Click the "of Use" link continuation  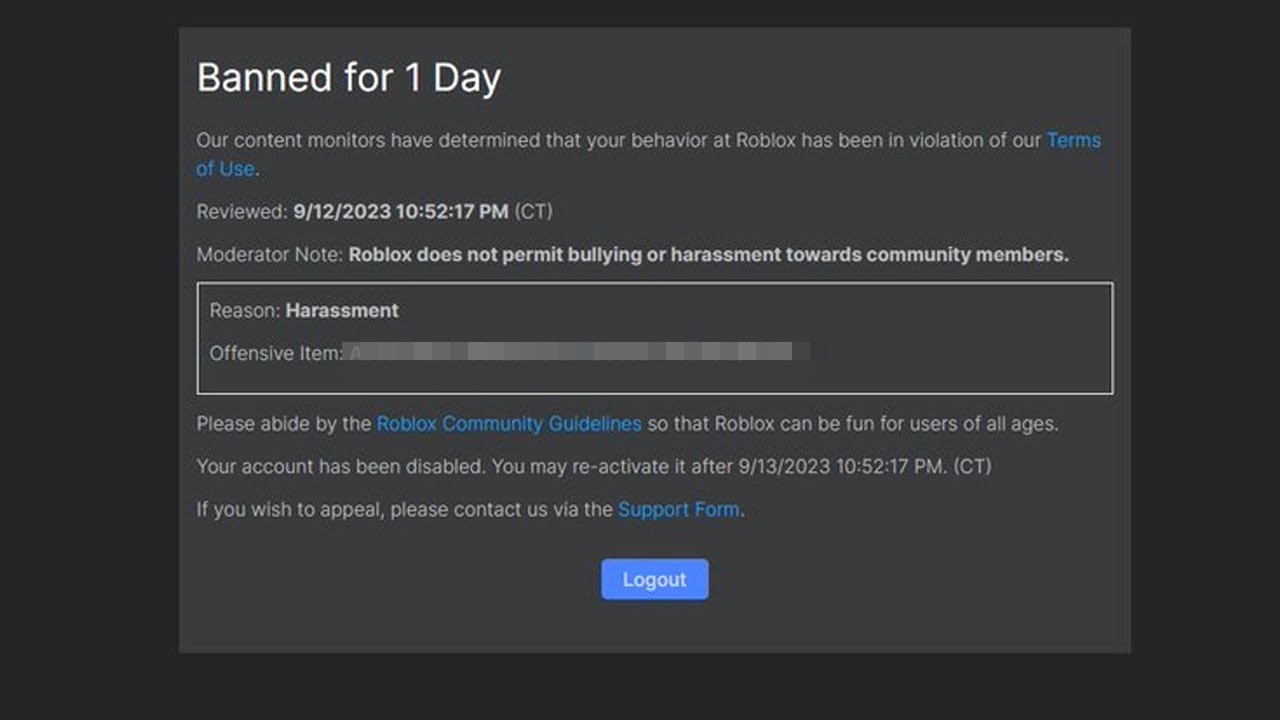(225, 168)
